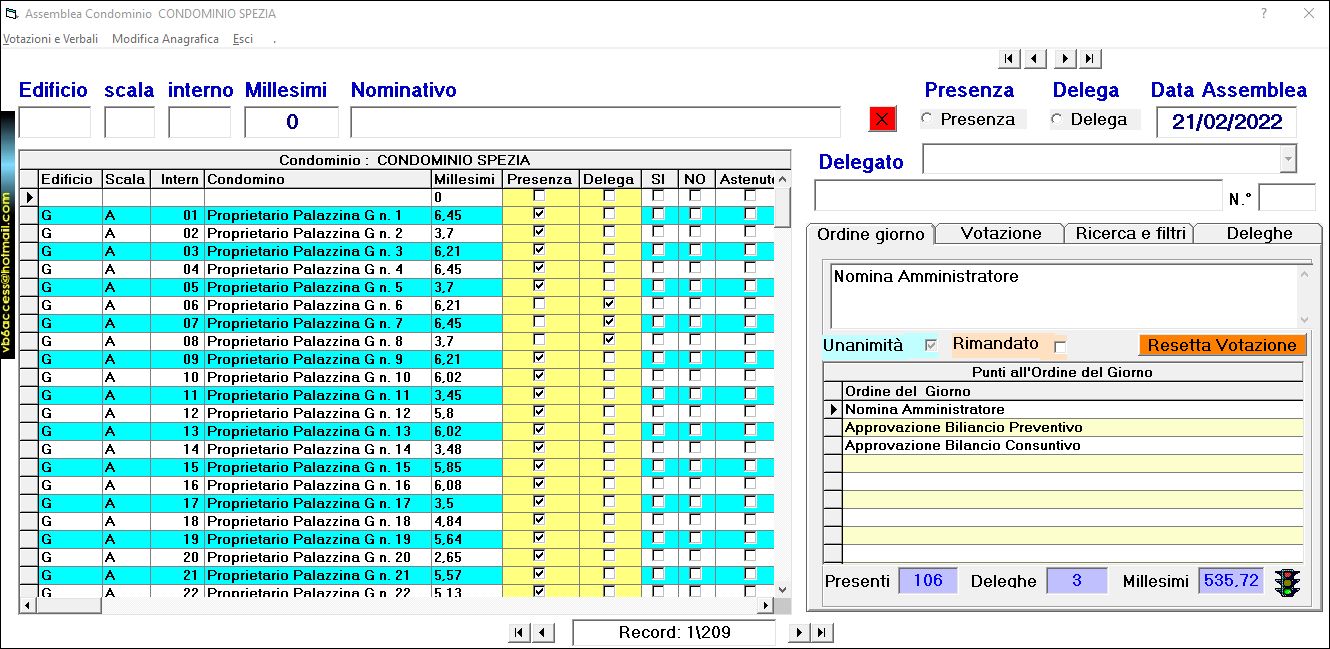Click the Condomino column header
1330x649 pixels.
317,179
